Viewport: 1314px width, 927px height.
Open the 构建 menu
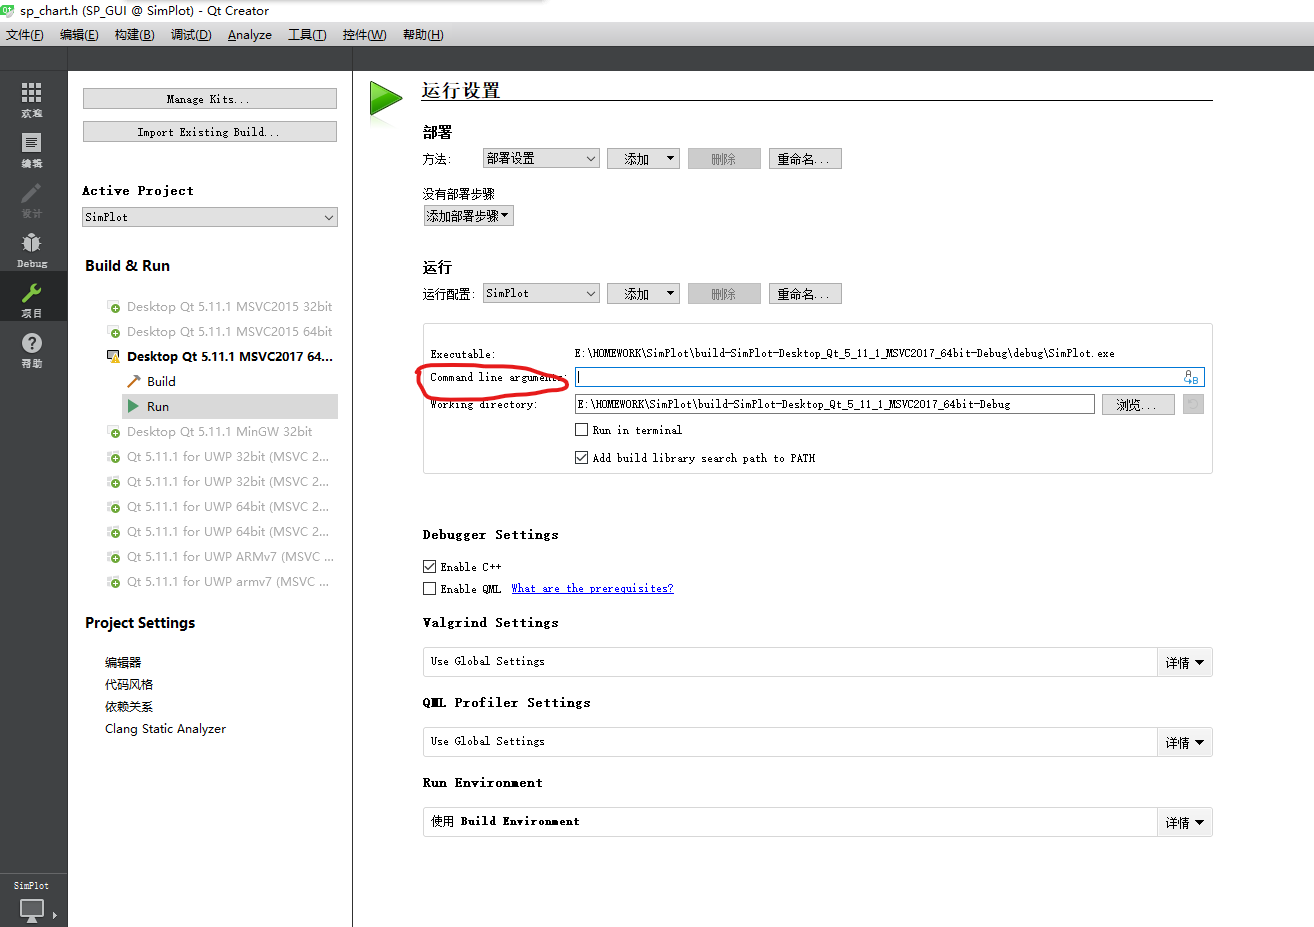pos(134,34)
